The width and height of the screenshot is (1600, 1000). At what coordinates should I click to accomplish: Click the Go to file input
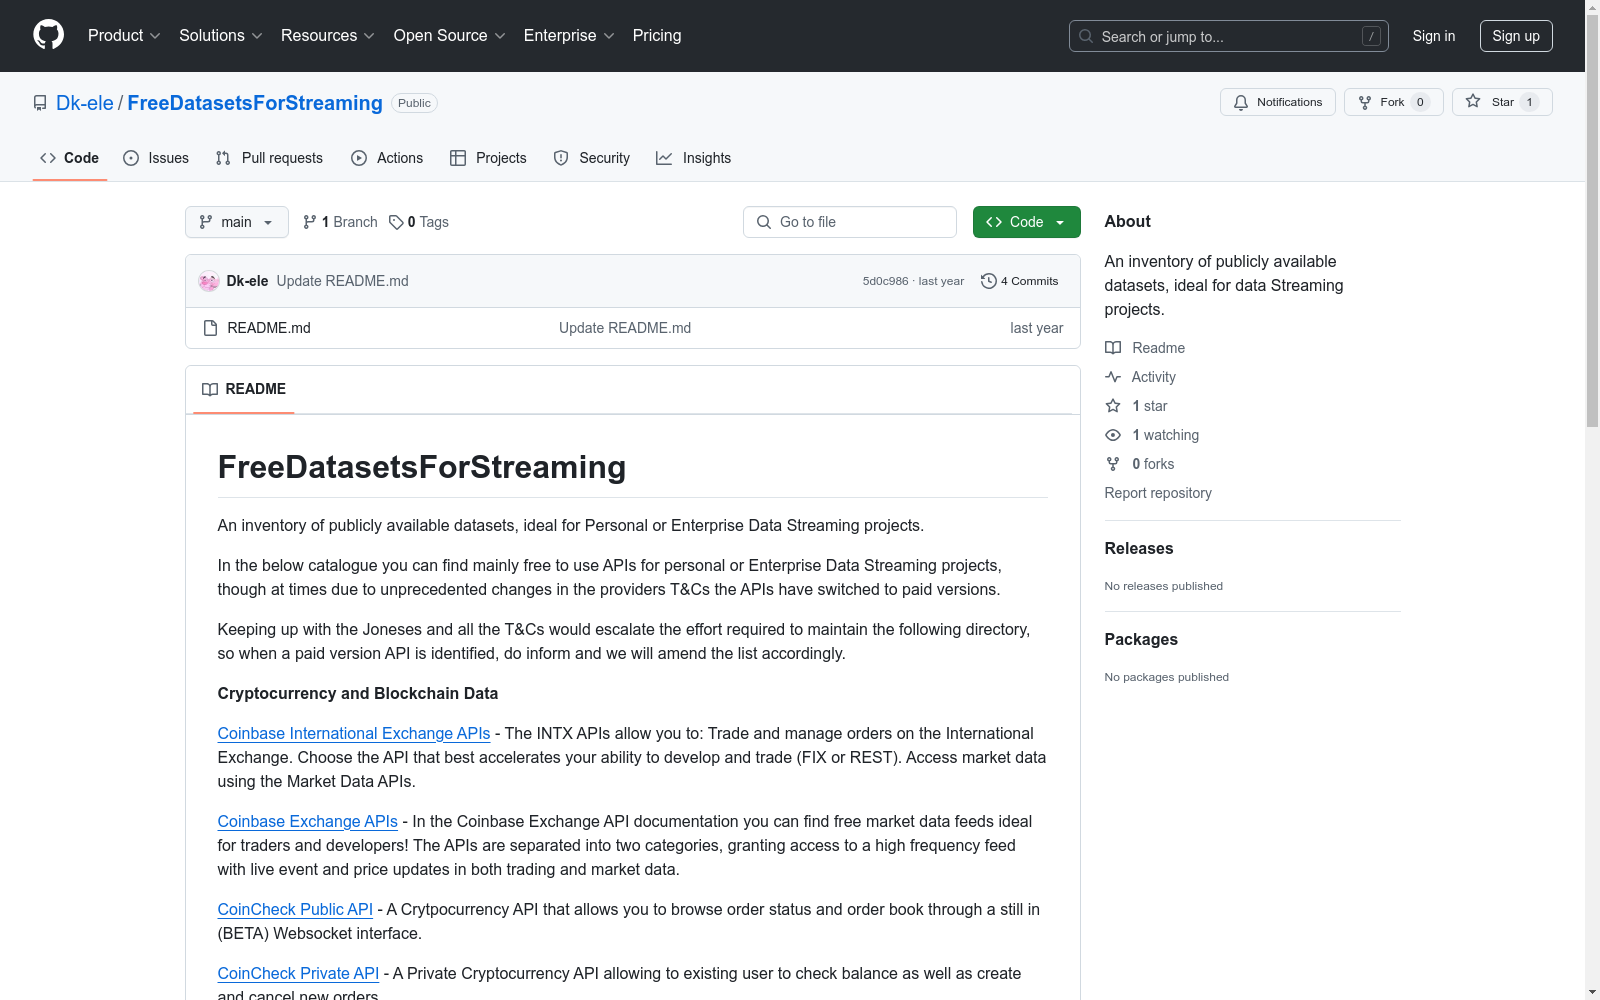coord(850,222)
